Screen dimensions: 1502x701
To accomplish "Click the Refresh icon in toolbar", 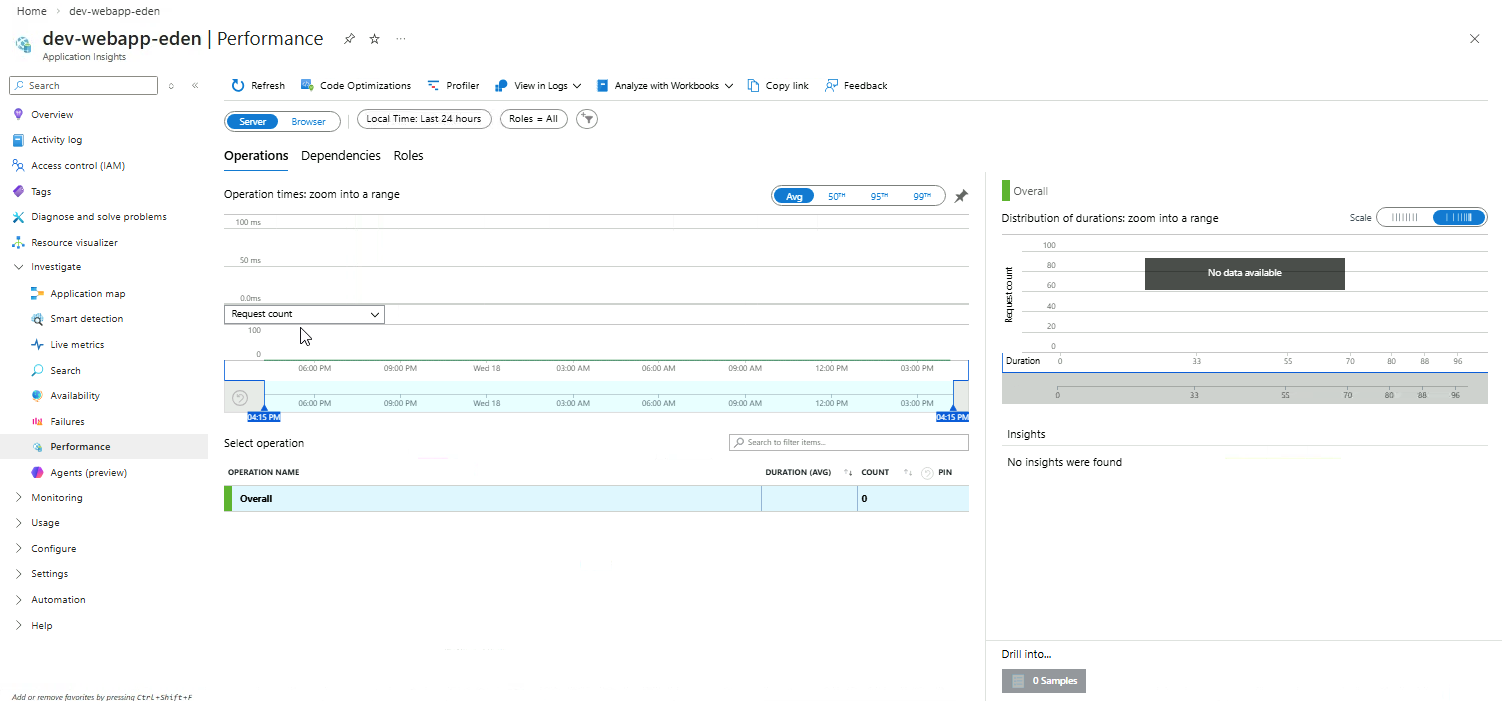I will tap(238, 86).
